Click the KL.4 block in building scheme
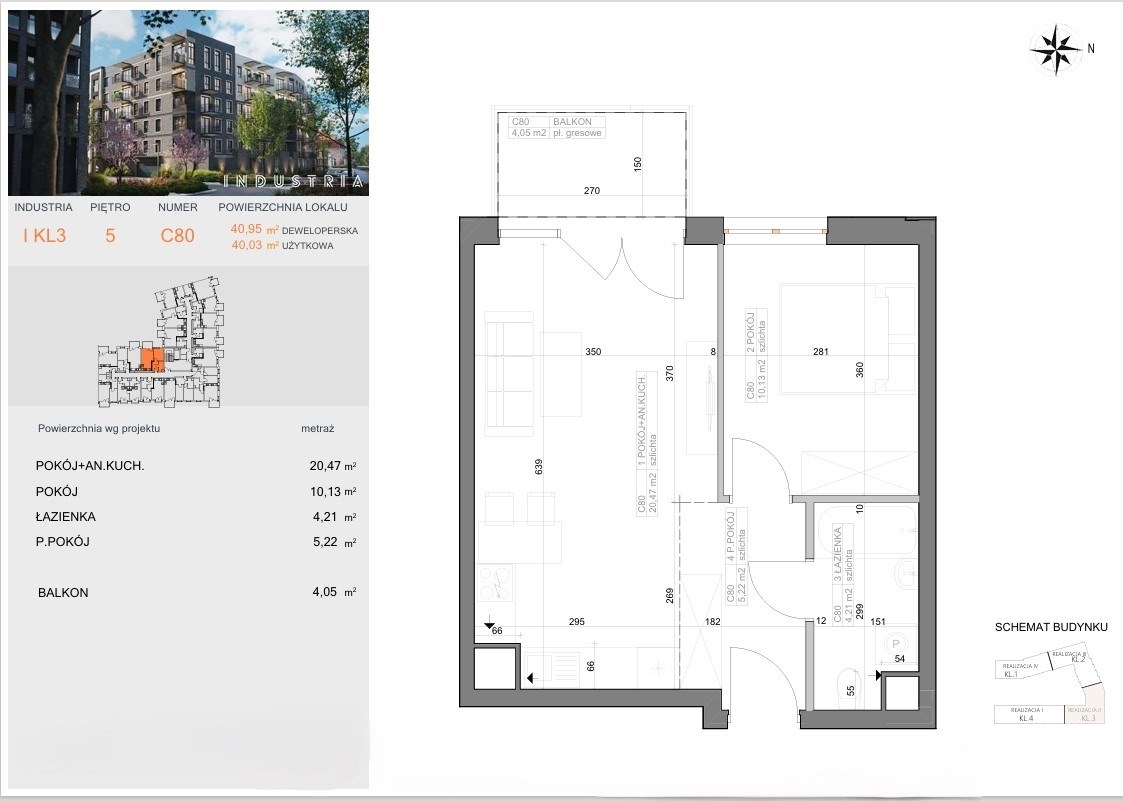This screenshot has height=801, width=1123. point(1028,714)
